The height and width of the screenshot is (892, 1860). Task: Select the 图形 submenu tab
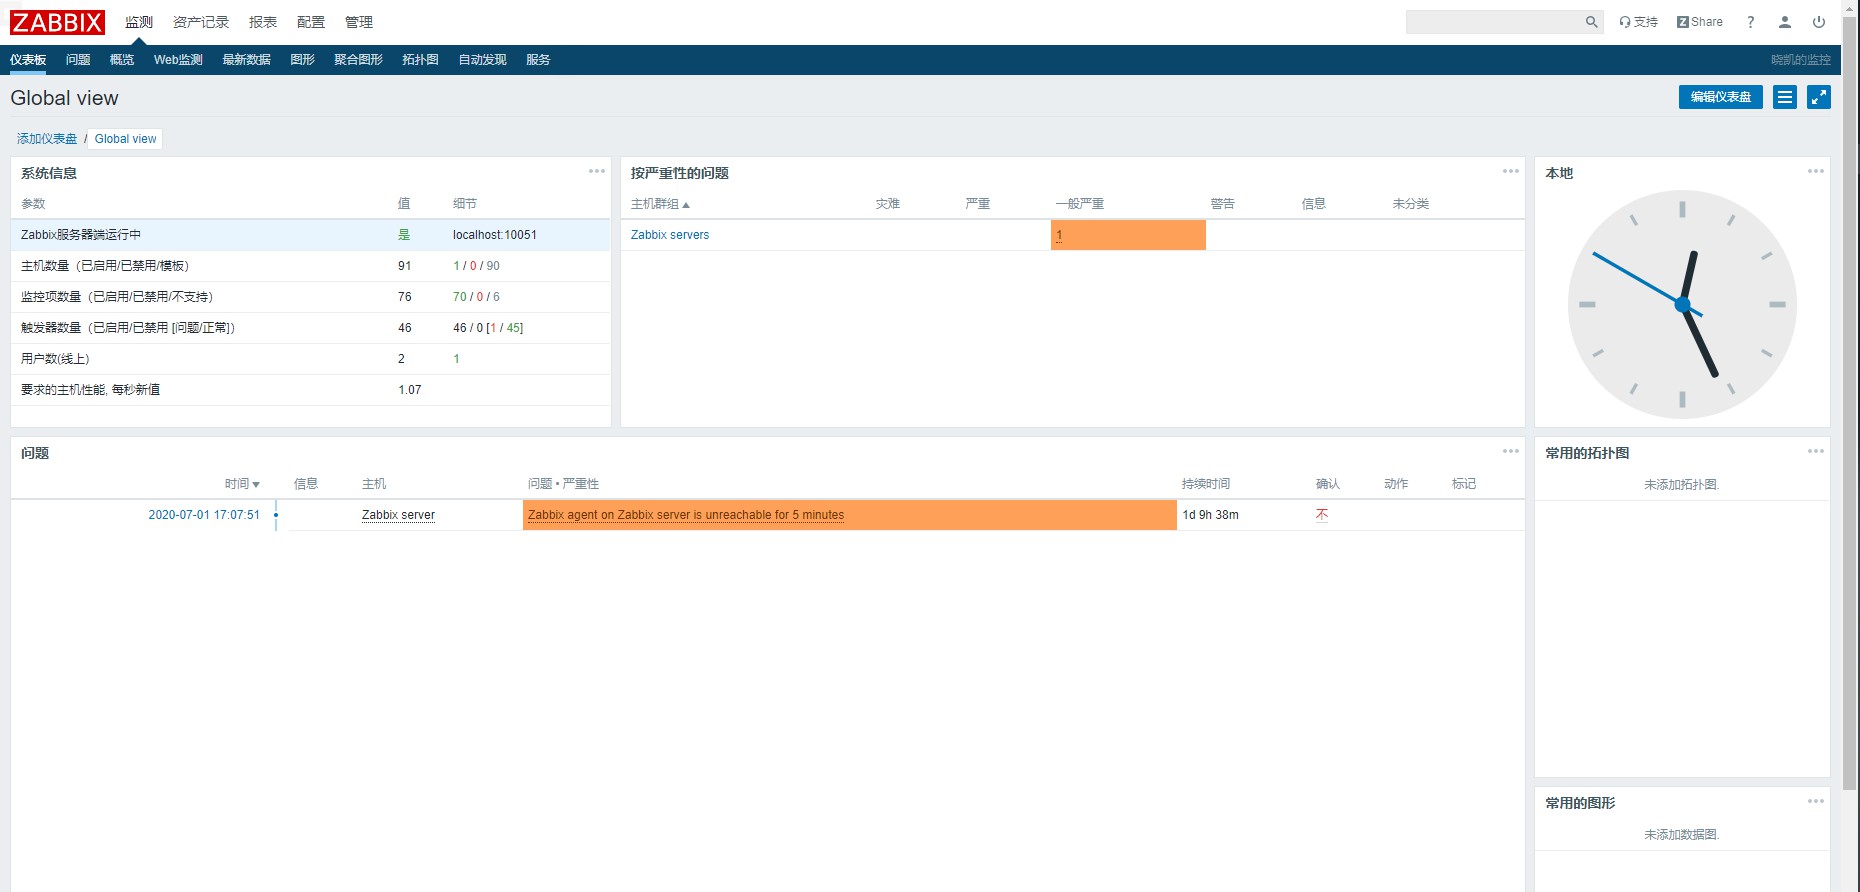pos(302,60)
